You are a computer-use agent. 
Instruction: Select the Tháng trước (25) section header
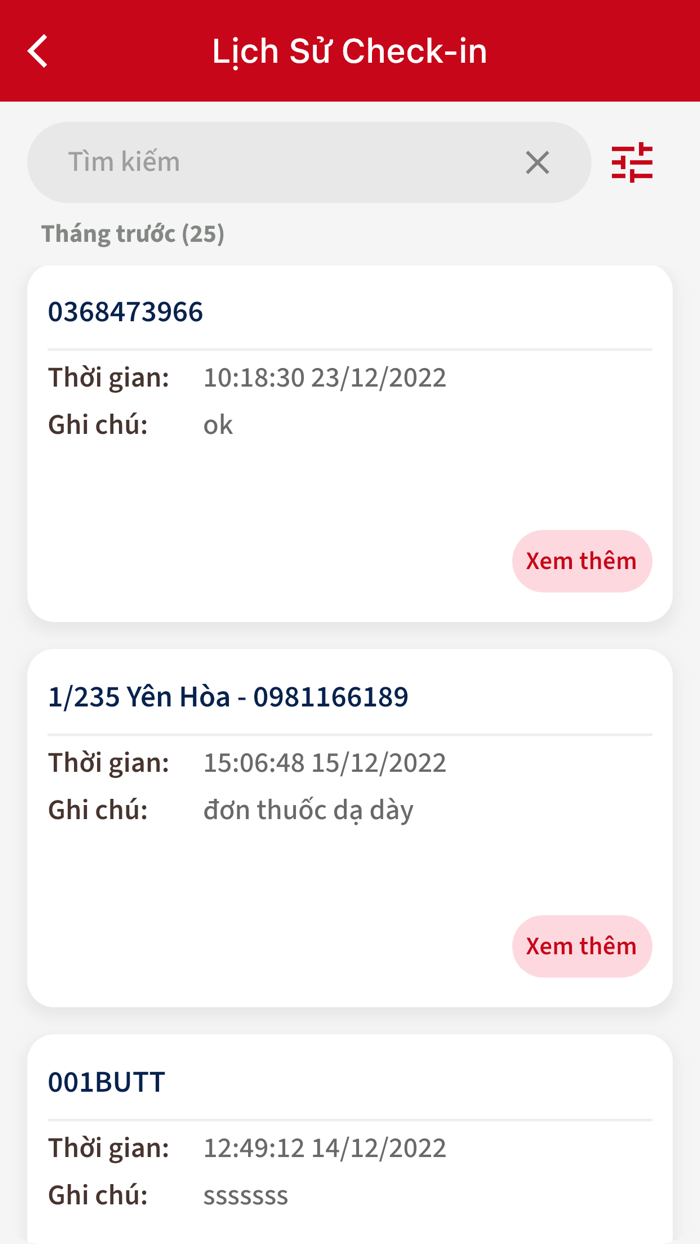click(x=133, y=233)
